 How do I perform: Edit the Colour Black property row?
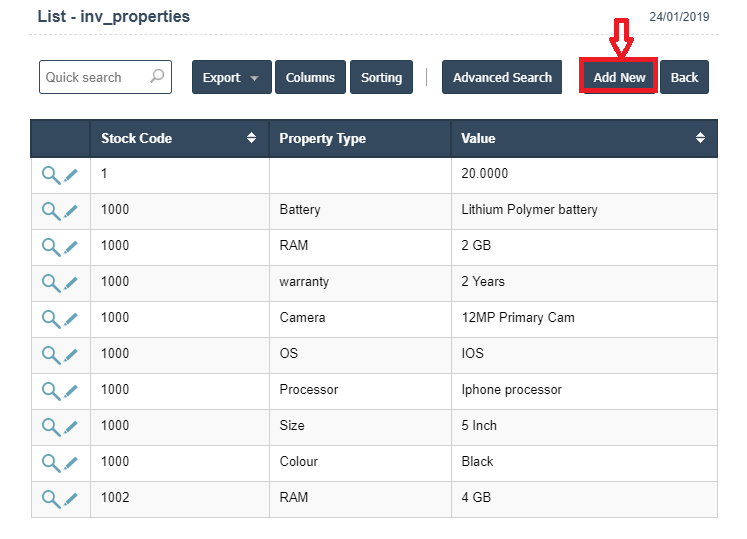(71, 462)
